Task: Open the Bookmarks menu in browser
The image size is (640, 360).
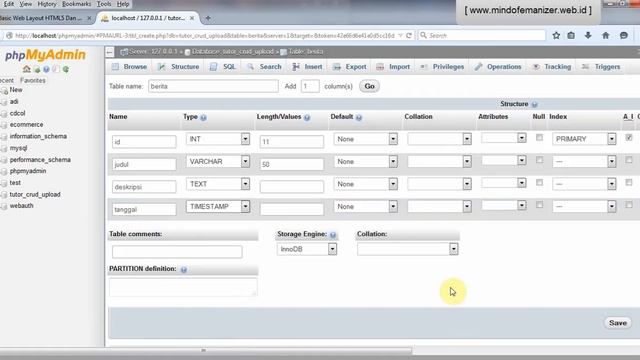Action: tap(76, 4)
